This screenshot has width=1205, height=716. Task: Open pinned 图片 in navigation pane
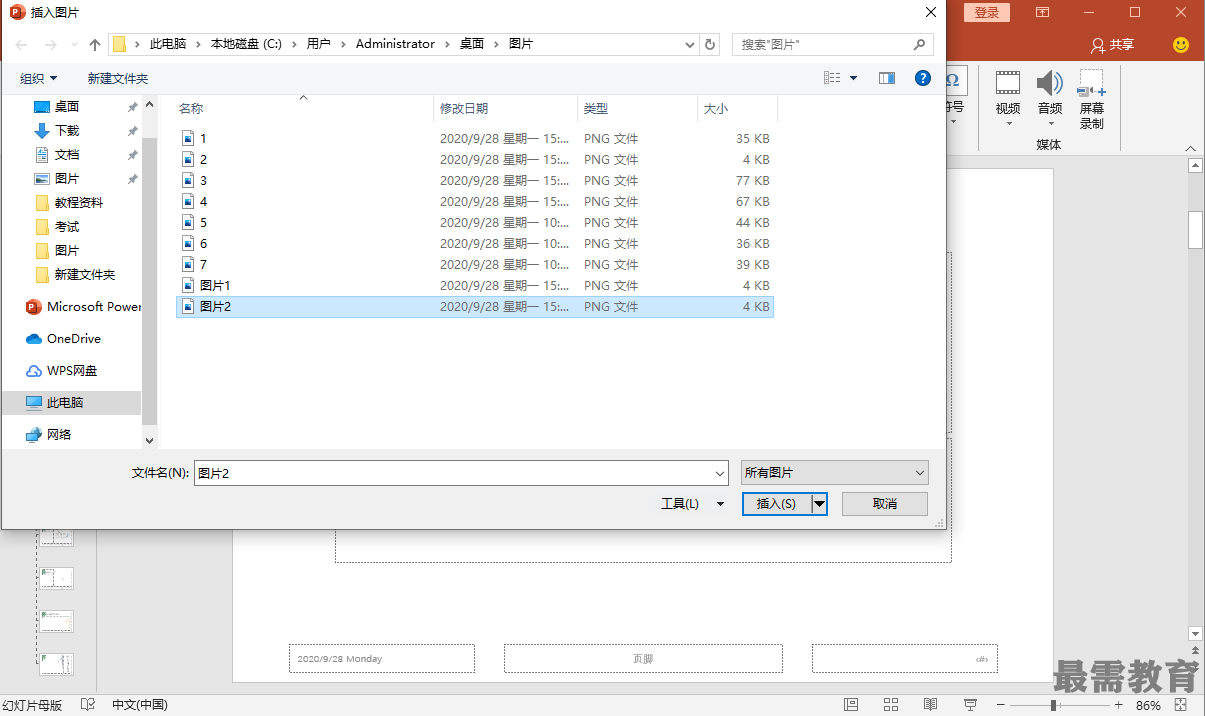point(67,179)
